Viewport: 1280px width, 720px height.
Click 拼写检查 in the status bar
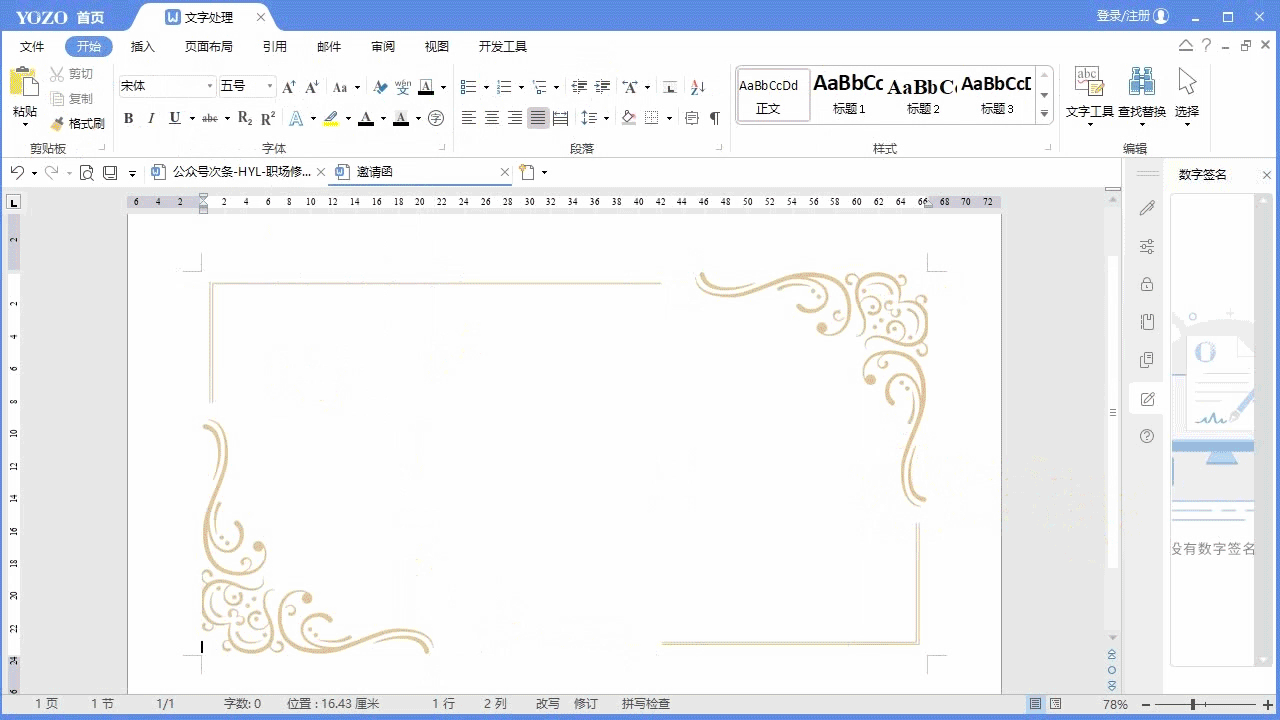pyautogui.click(x=645, y=704)
